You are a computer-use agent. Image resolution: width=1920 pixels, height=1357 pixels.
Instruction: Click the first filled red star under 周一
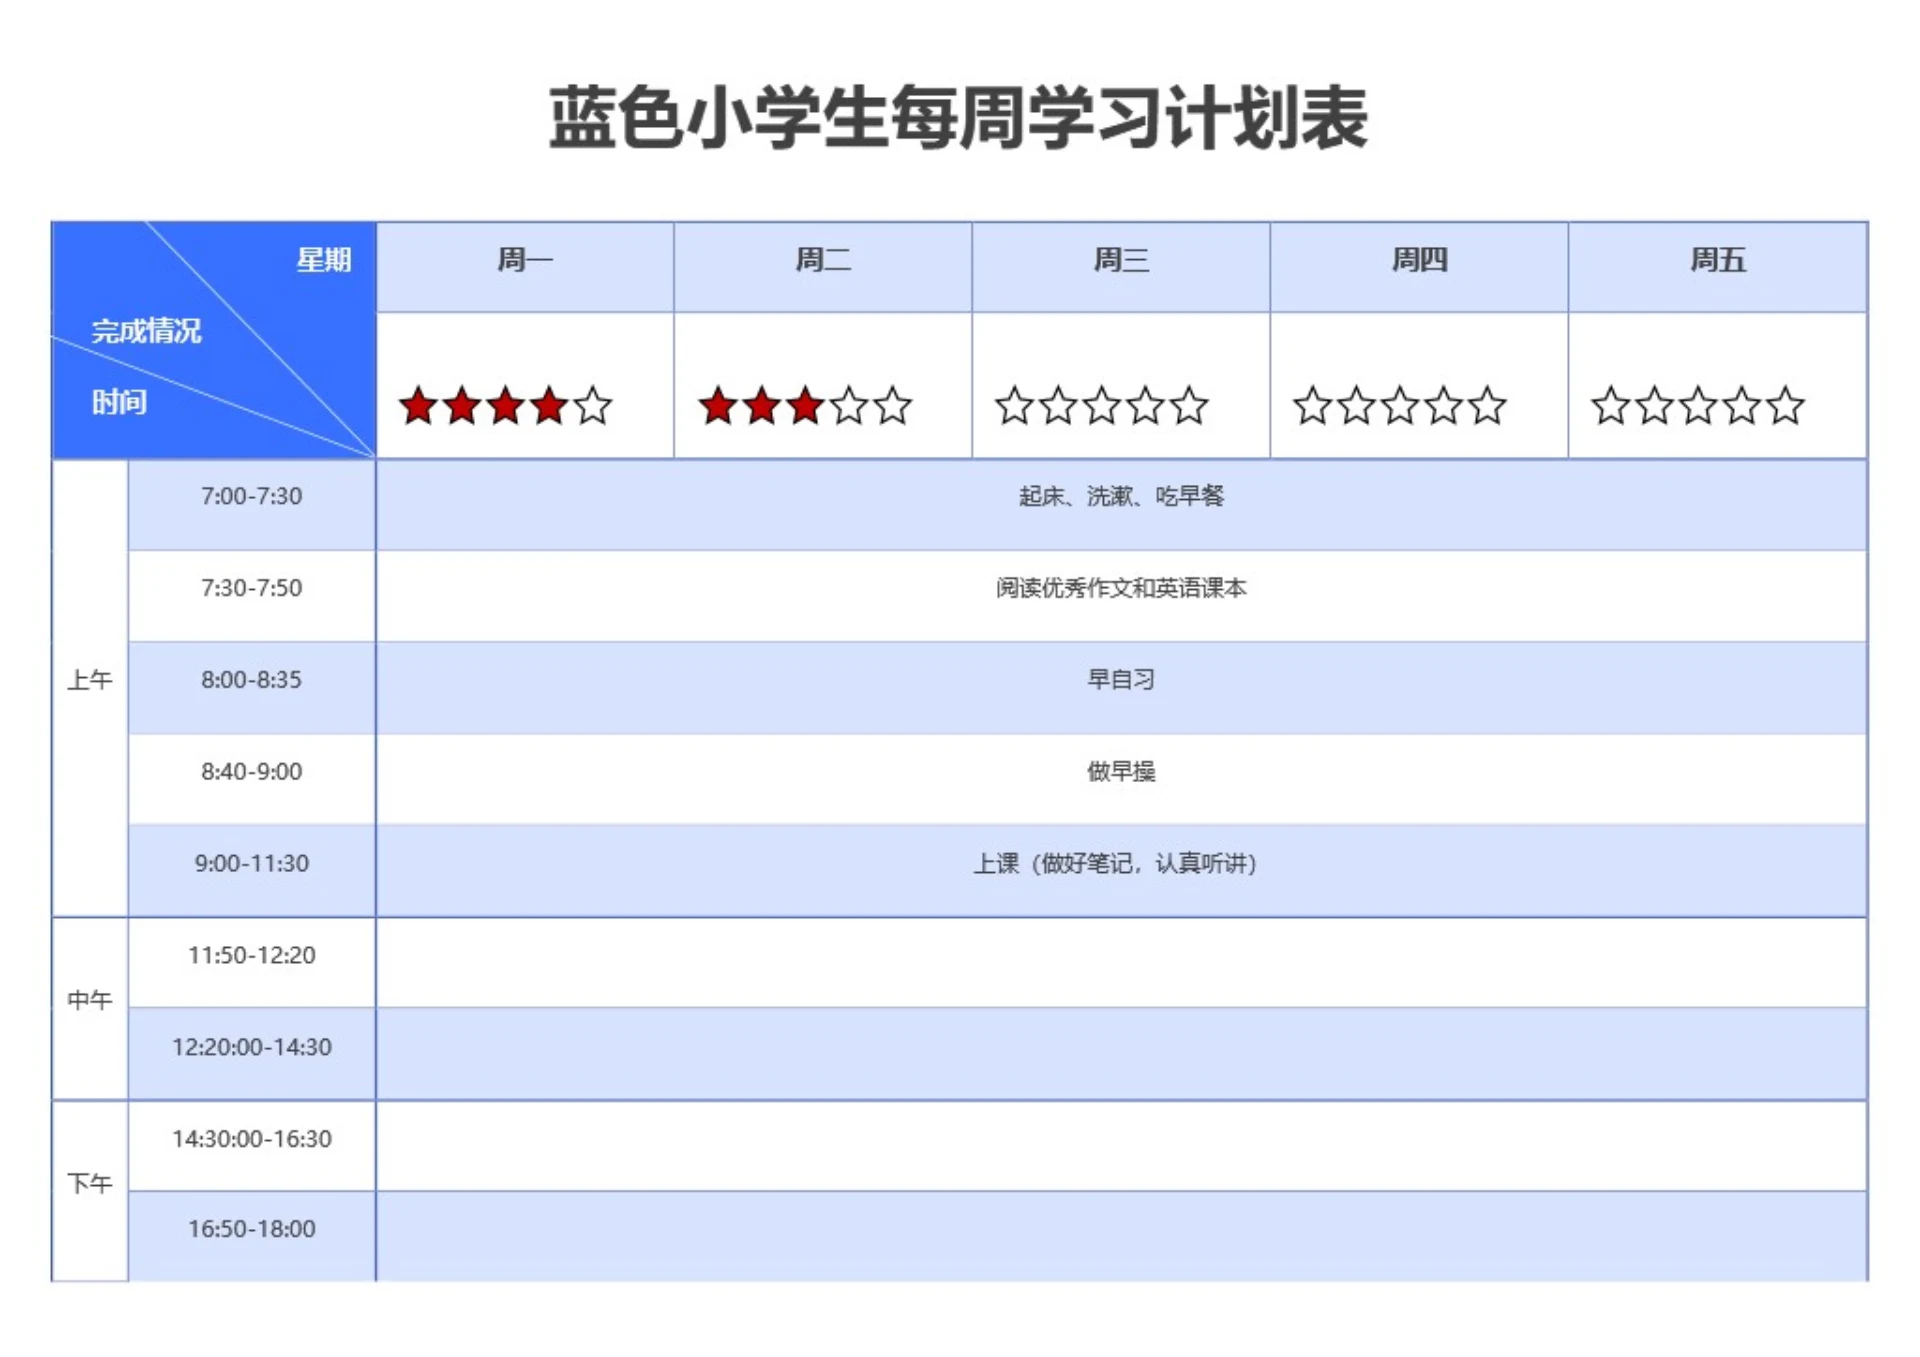tap(418, 406)
